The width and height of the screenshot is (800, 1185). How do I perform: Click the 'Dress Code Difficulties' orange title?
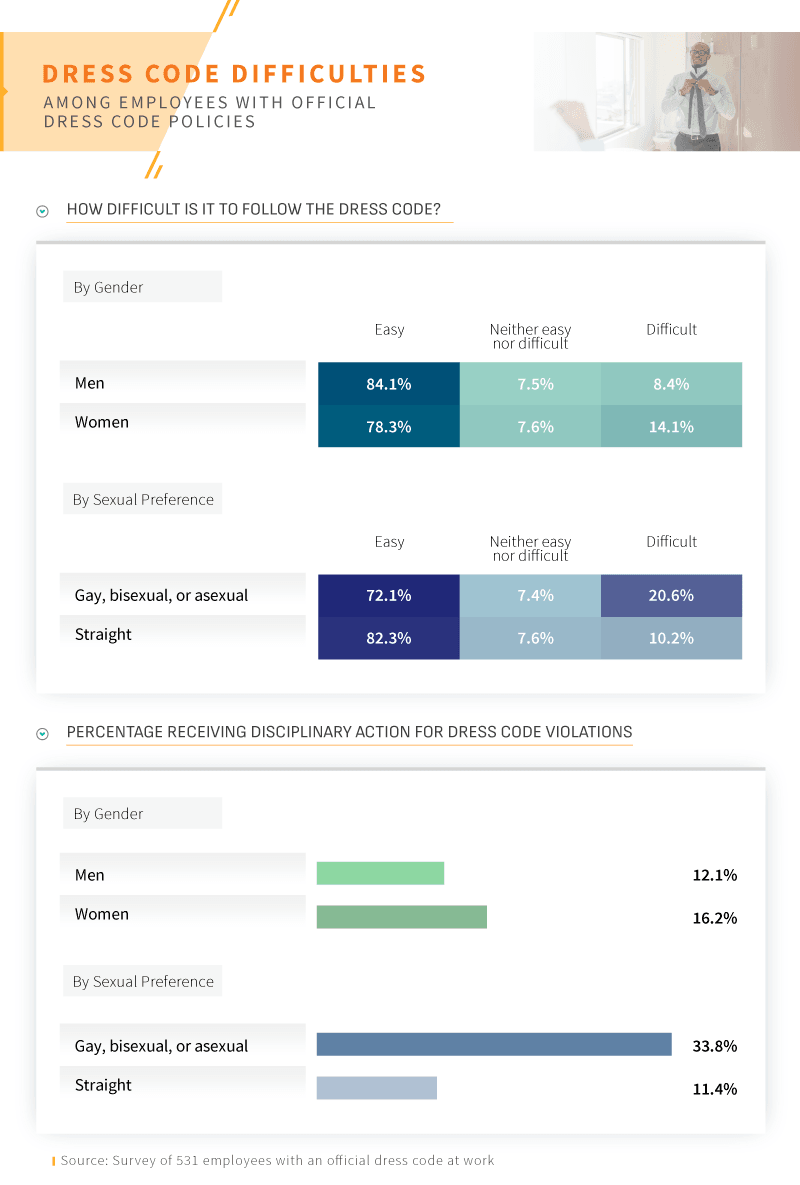[x=234, y=74]
